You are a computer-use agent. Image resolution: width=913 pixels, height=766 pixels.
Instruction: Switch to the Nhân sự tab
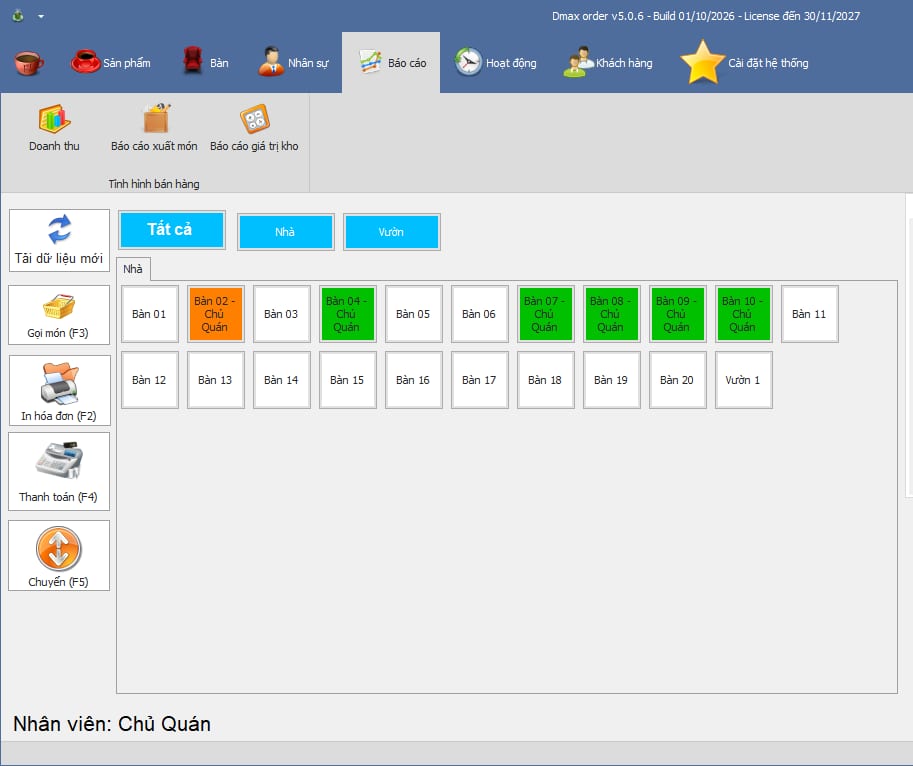293,62
